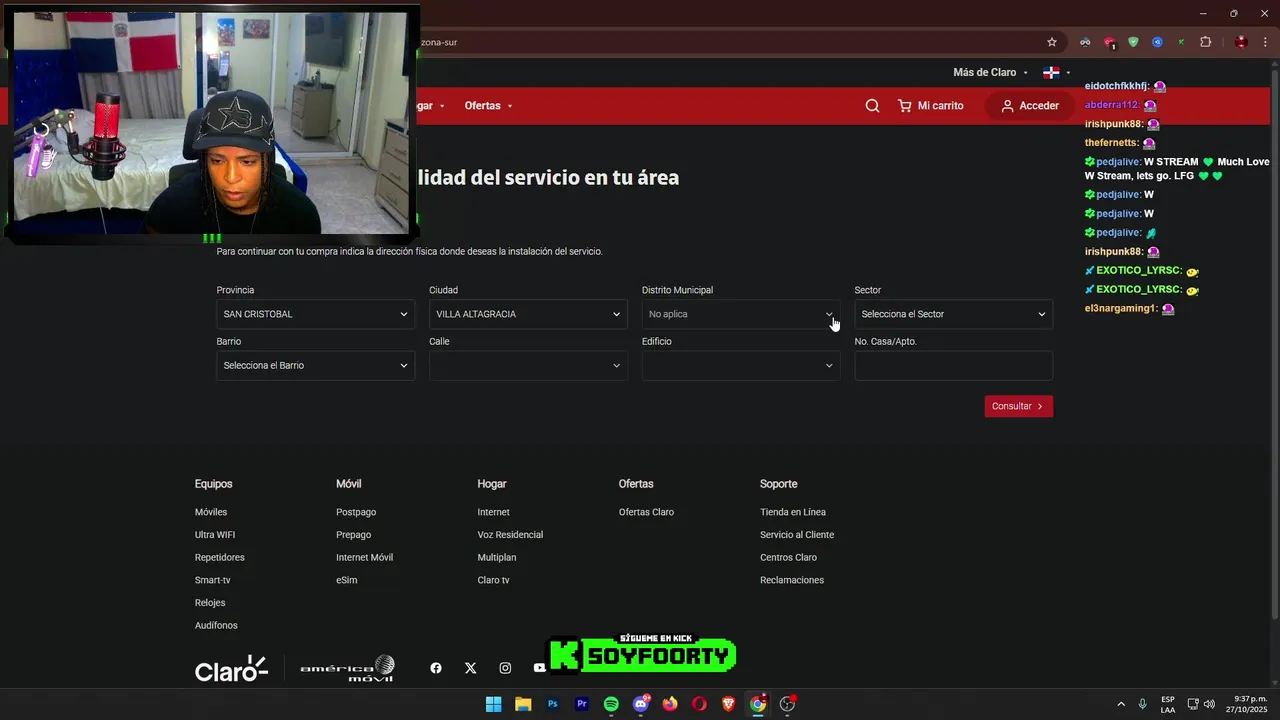
Task: Open the Dominican flag country selector
Action: pyautogui.click(x=1056, y=72)
